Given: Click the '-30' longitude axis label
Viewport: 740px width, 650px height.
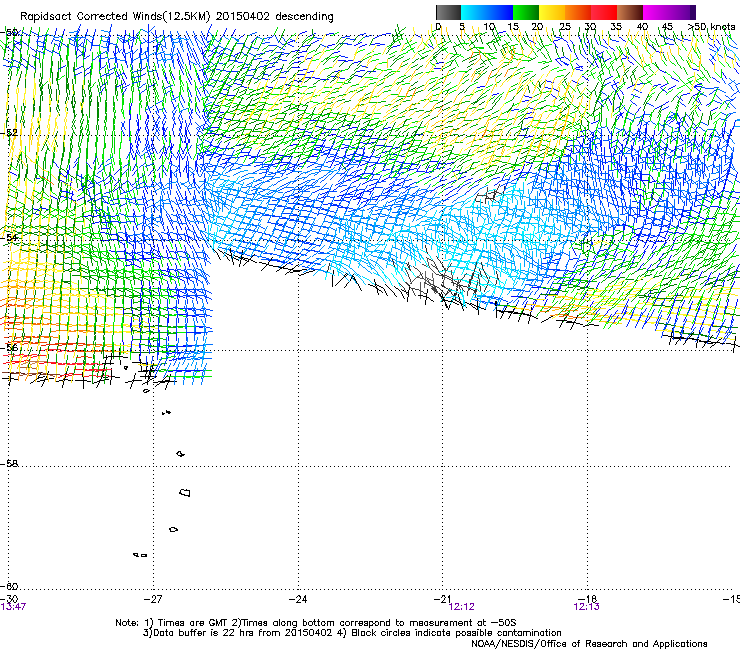Looking at the screenshot, I should [x=9, y=599].
